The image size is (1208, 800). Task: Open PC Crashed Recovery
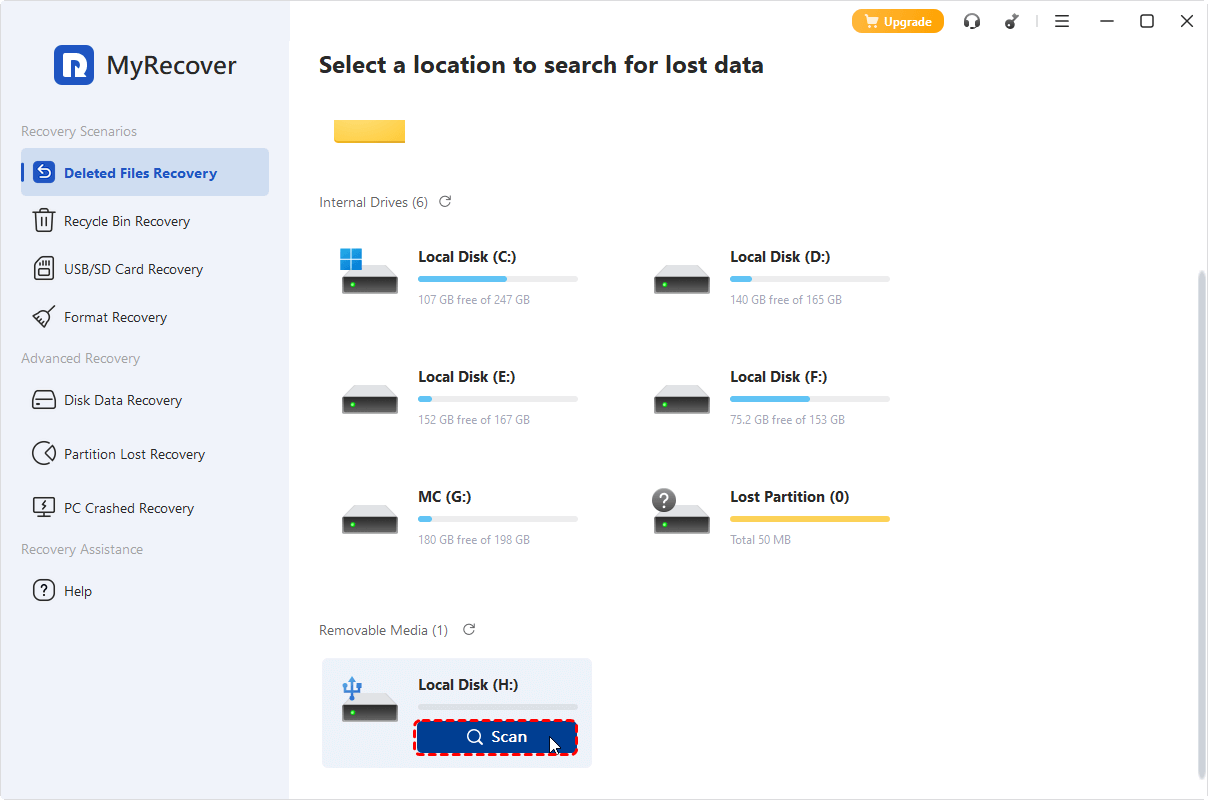[x=145, y=508]
